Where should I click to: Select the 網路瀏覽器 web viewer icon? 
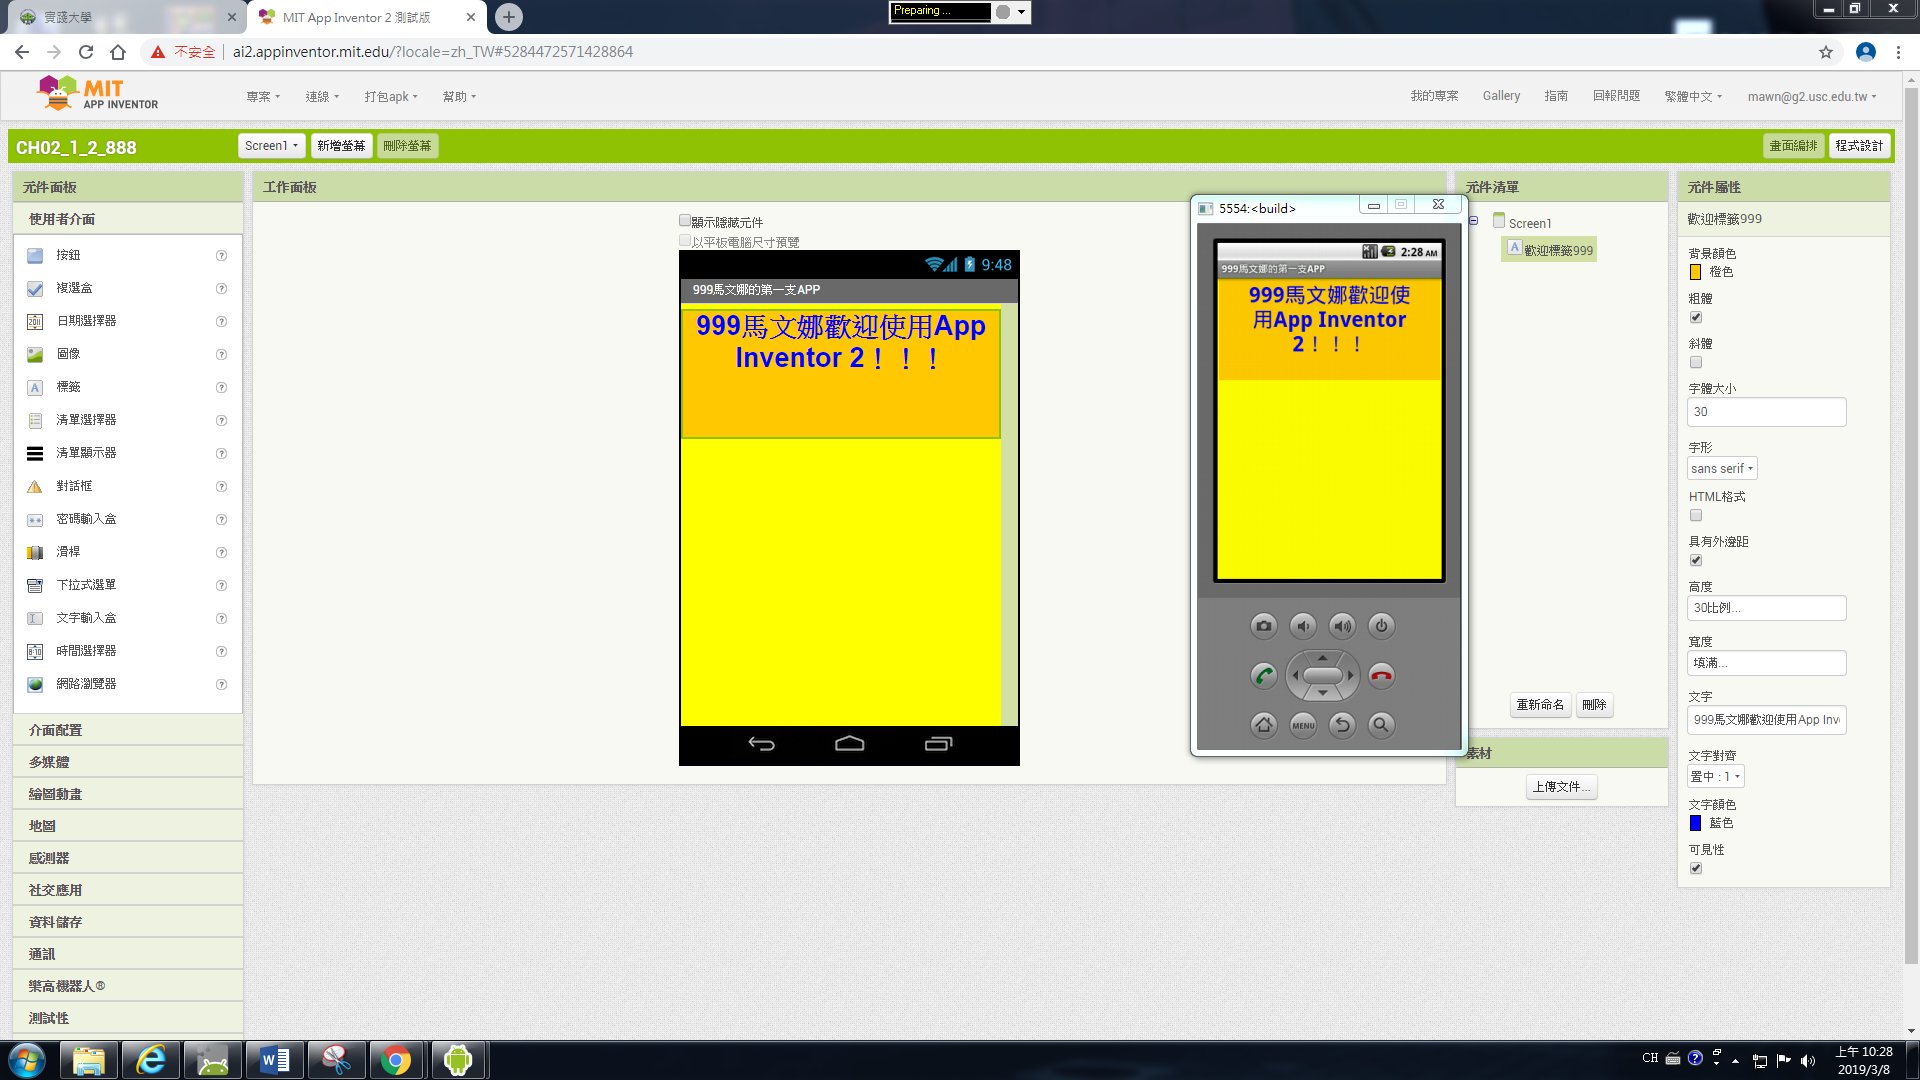[35, 685]
